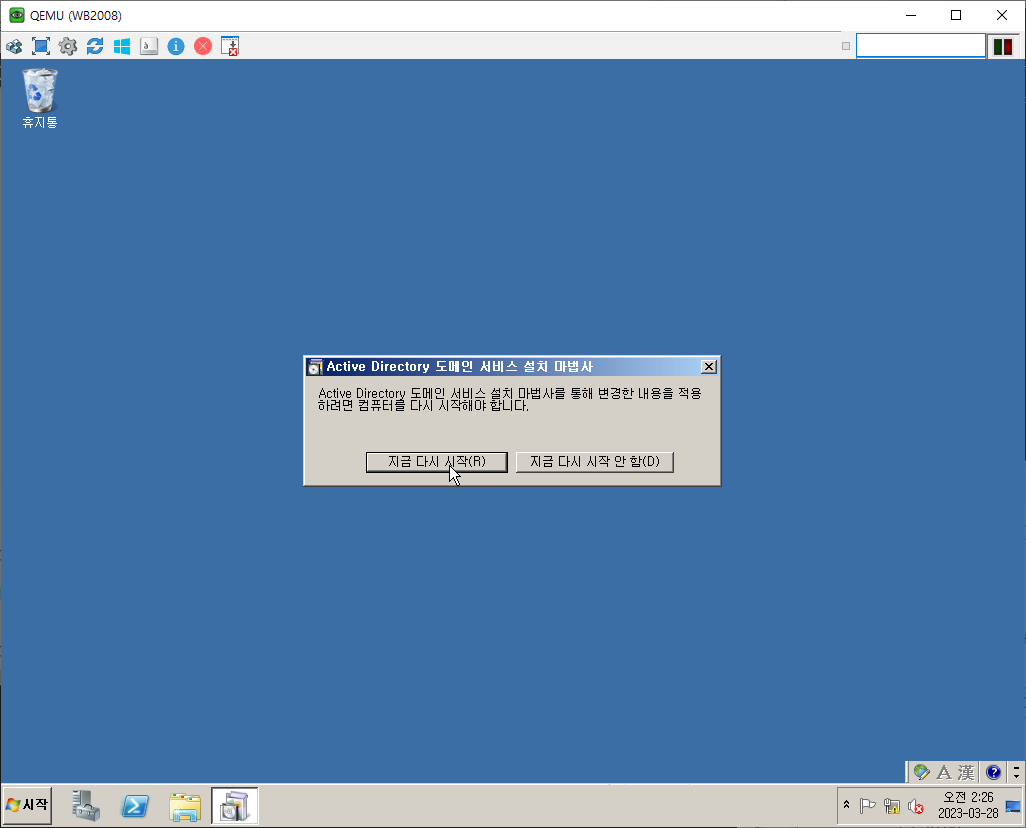The image size is (1026, 828).
Task: Show hidden tray icons chevron
Action: coord(846,805)
